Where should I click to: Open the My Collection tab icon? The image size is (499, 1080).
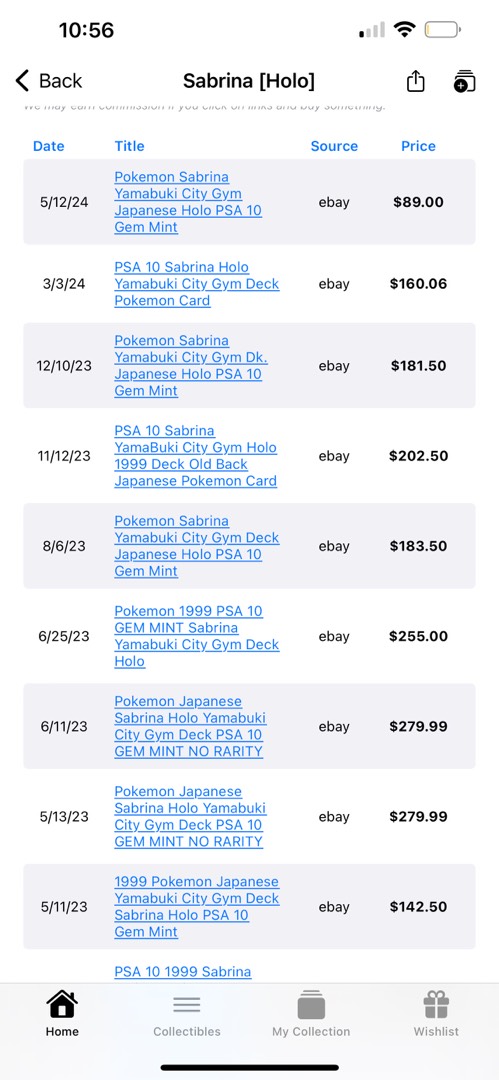tap(311, 1004)
